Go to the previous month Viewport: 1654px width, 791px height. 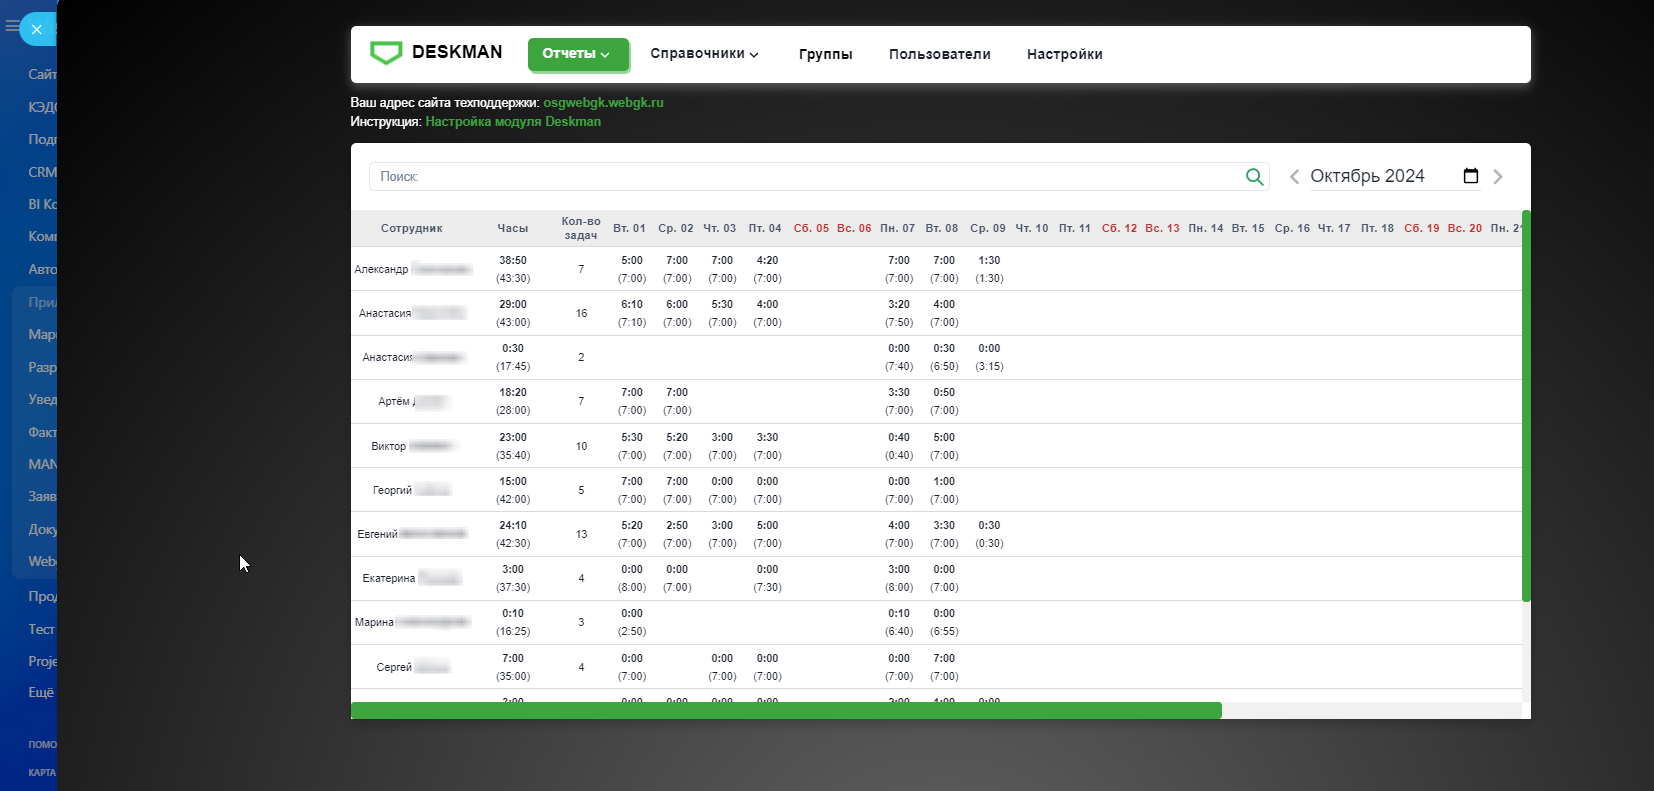click(x=1294, y=177)
